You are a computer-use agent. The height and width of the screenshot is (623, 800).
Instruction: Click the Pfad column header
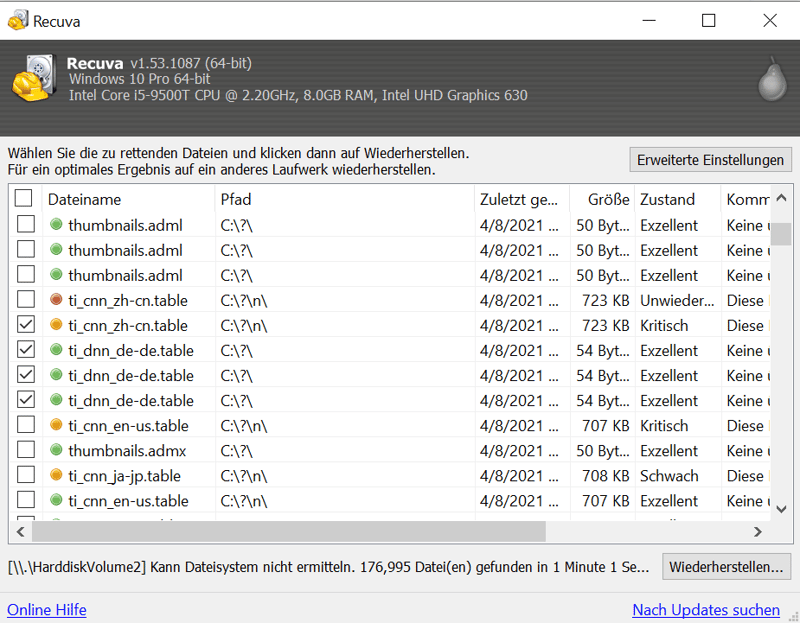[x=343, y=199]
